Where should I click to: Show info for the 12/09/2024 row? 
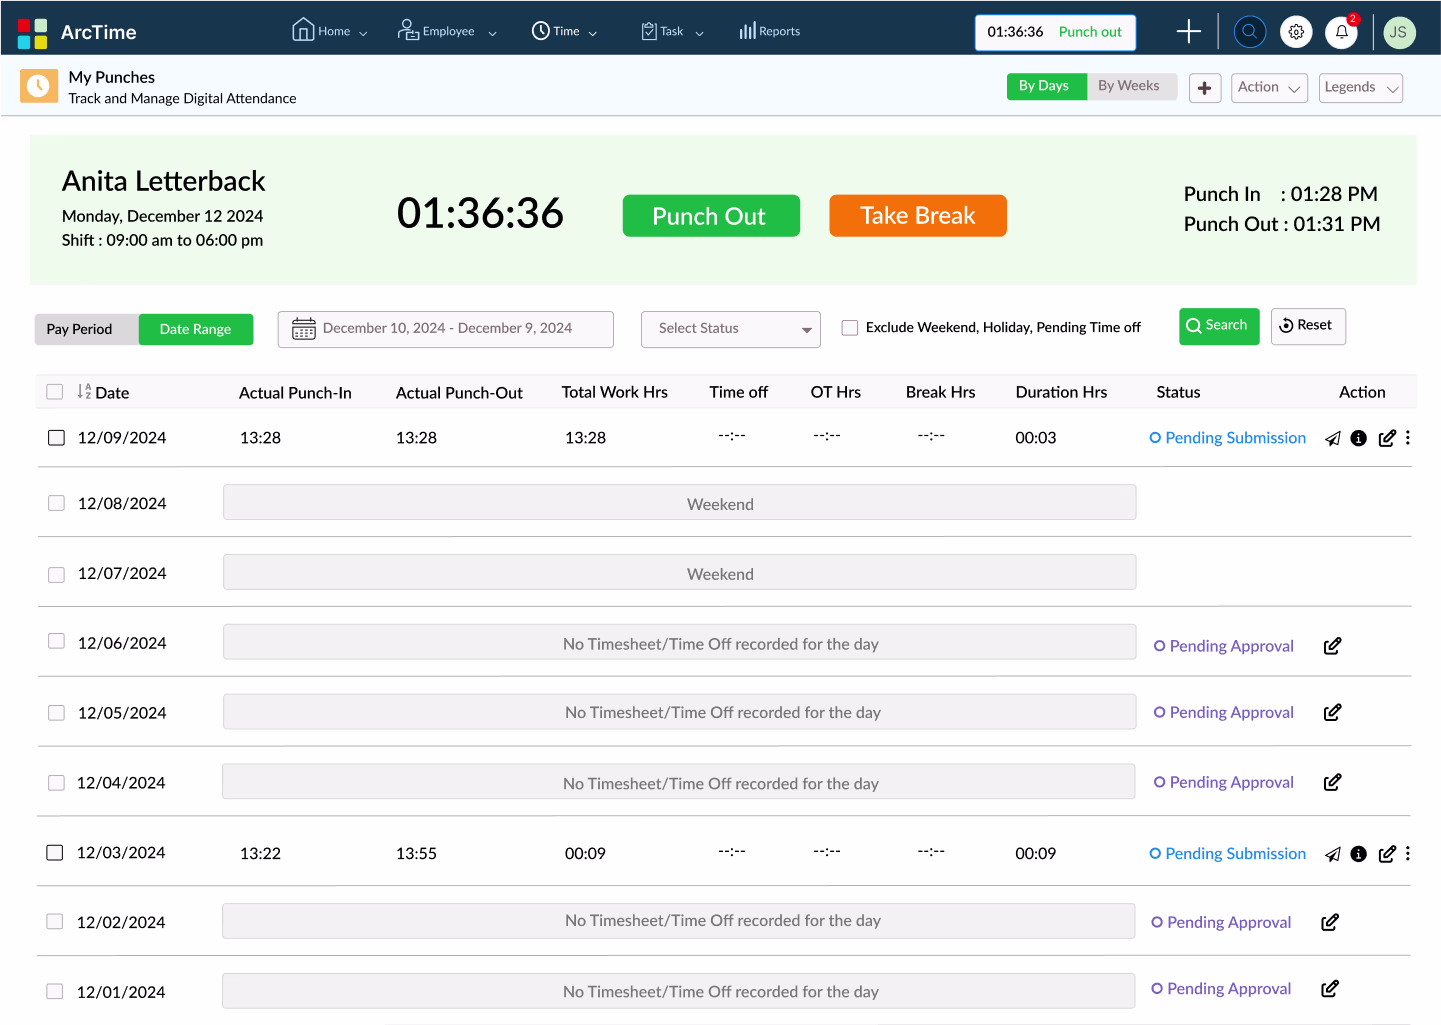(x=1358, y=438)
